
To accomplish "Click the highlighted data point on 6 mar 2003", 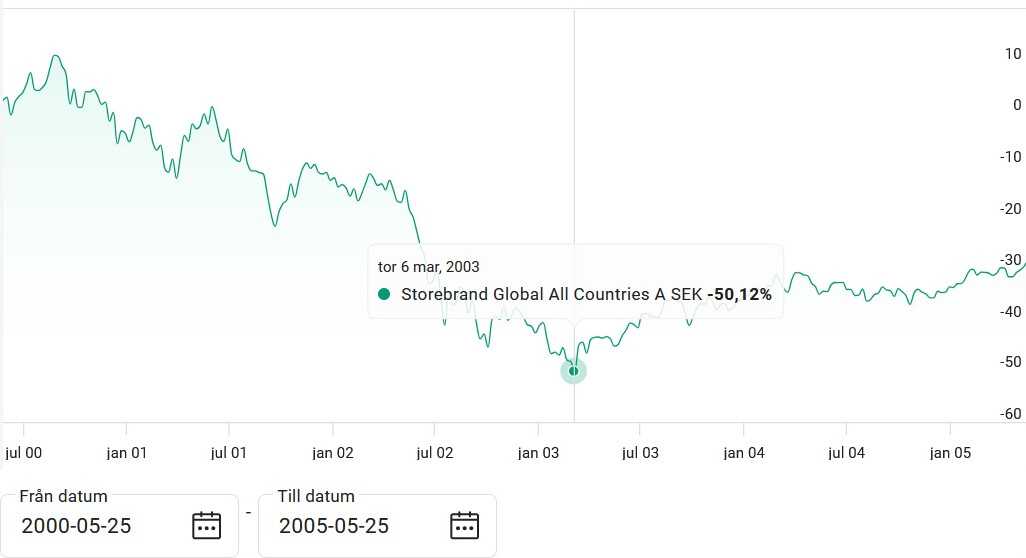I will pyautogui.click(x=573, y=371).
